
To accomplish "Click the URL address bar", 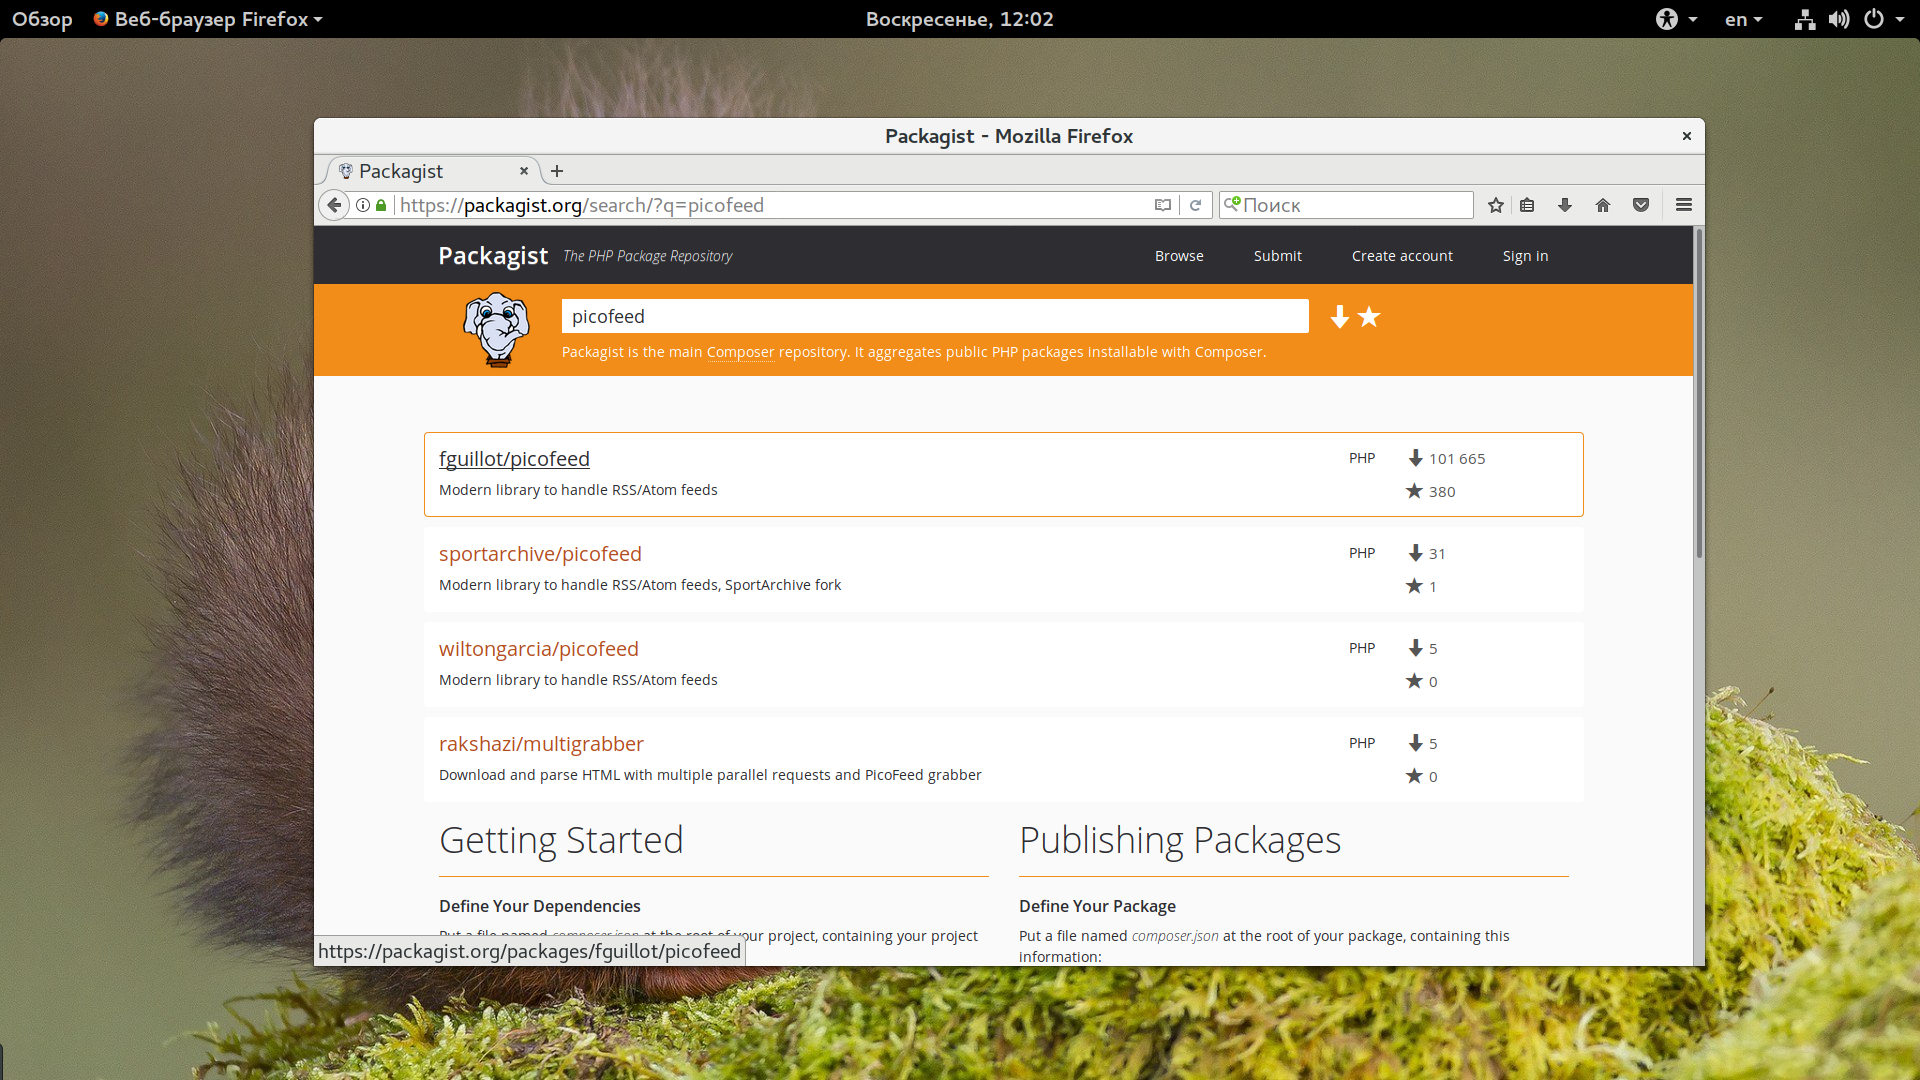I will pyautogui.click(x=770, y=205).
